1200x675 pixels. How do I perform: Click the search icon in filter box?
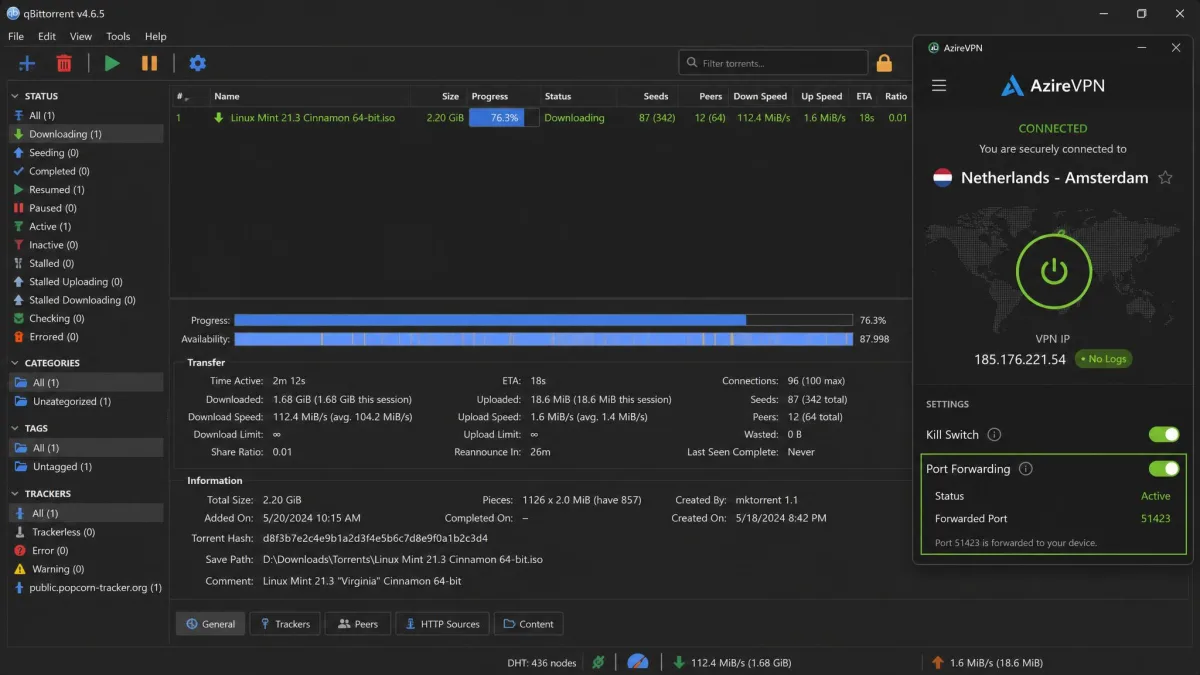click(691, 63)
